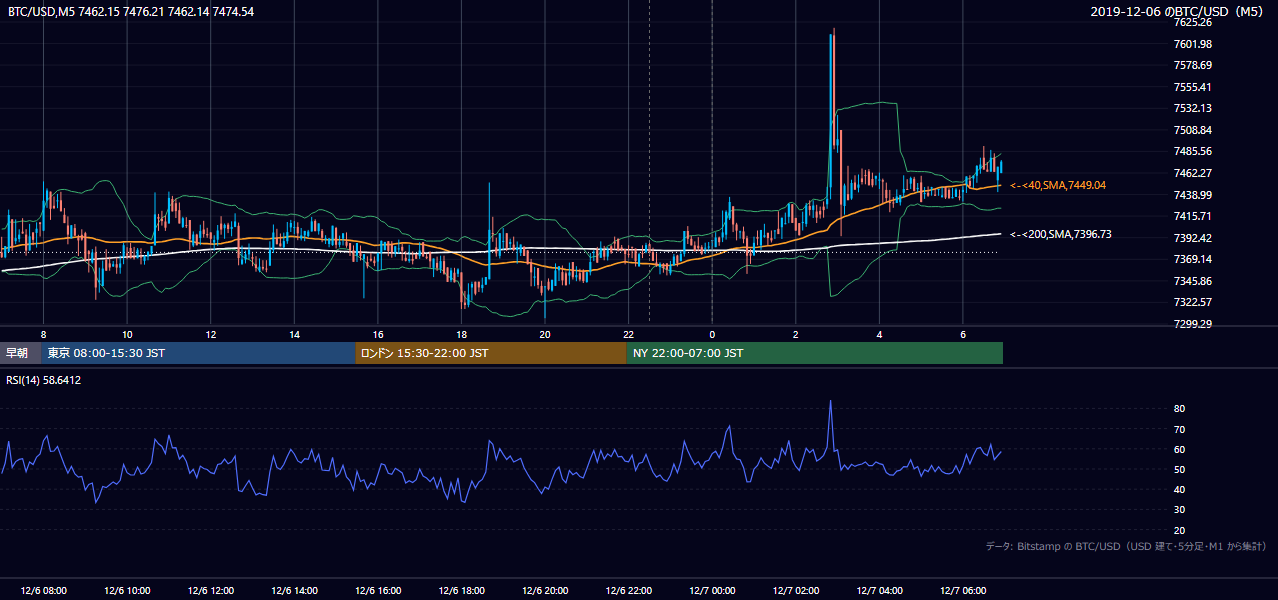Click RSI scale value 20
This screenshot has height=600, width=1278.
(1180, 530)
